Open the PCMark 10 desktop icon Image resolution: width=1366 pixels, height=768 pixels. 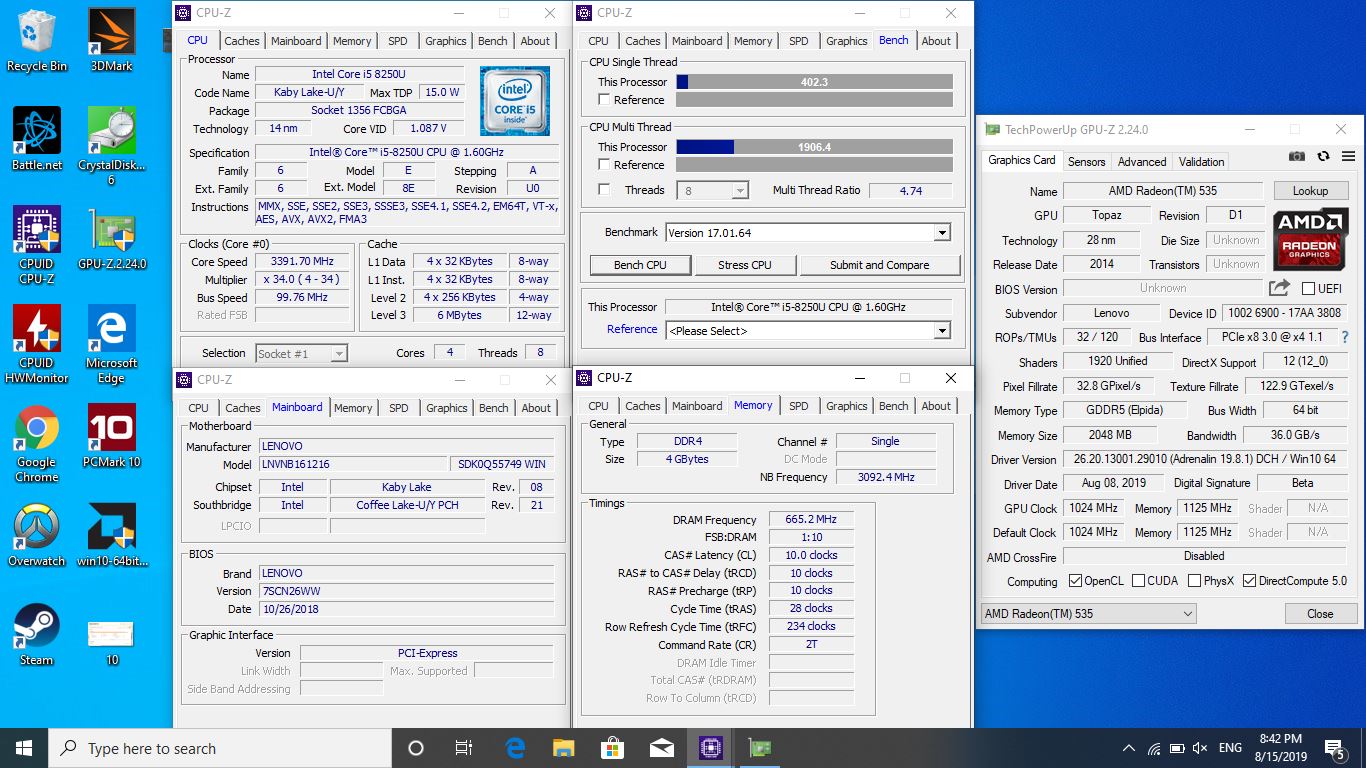(112, 437)
